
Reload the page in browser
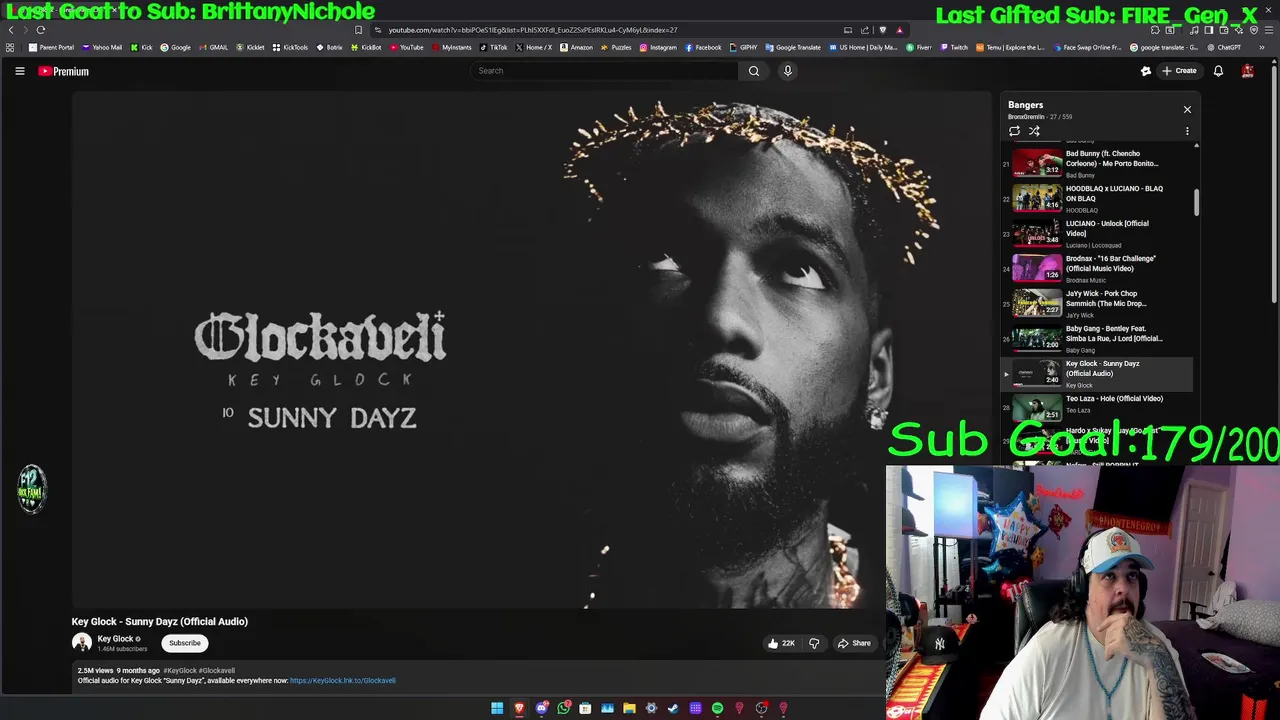click(x=41, y=30)
